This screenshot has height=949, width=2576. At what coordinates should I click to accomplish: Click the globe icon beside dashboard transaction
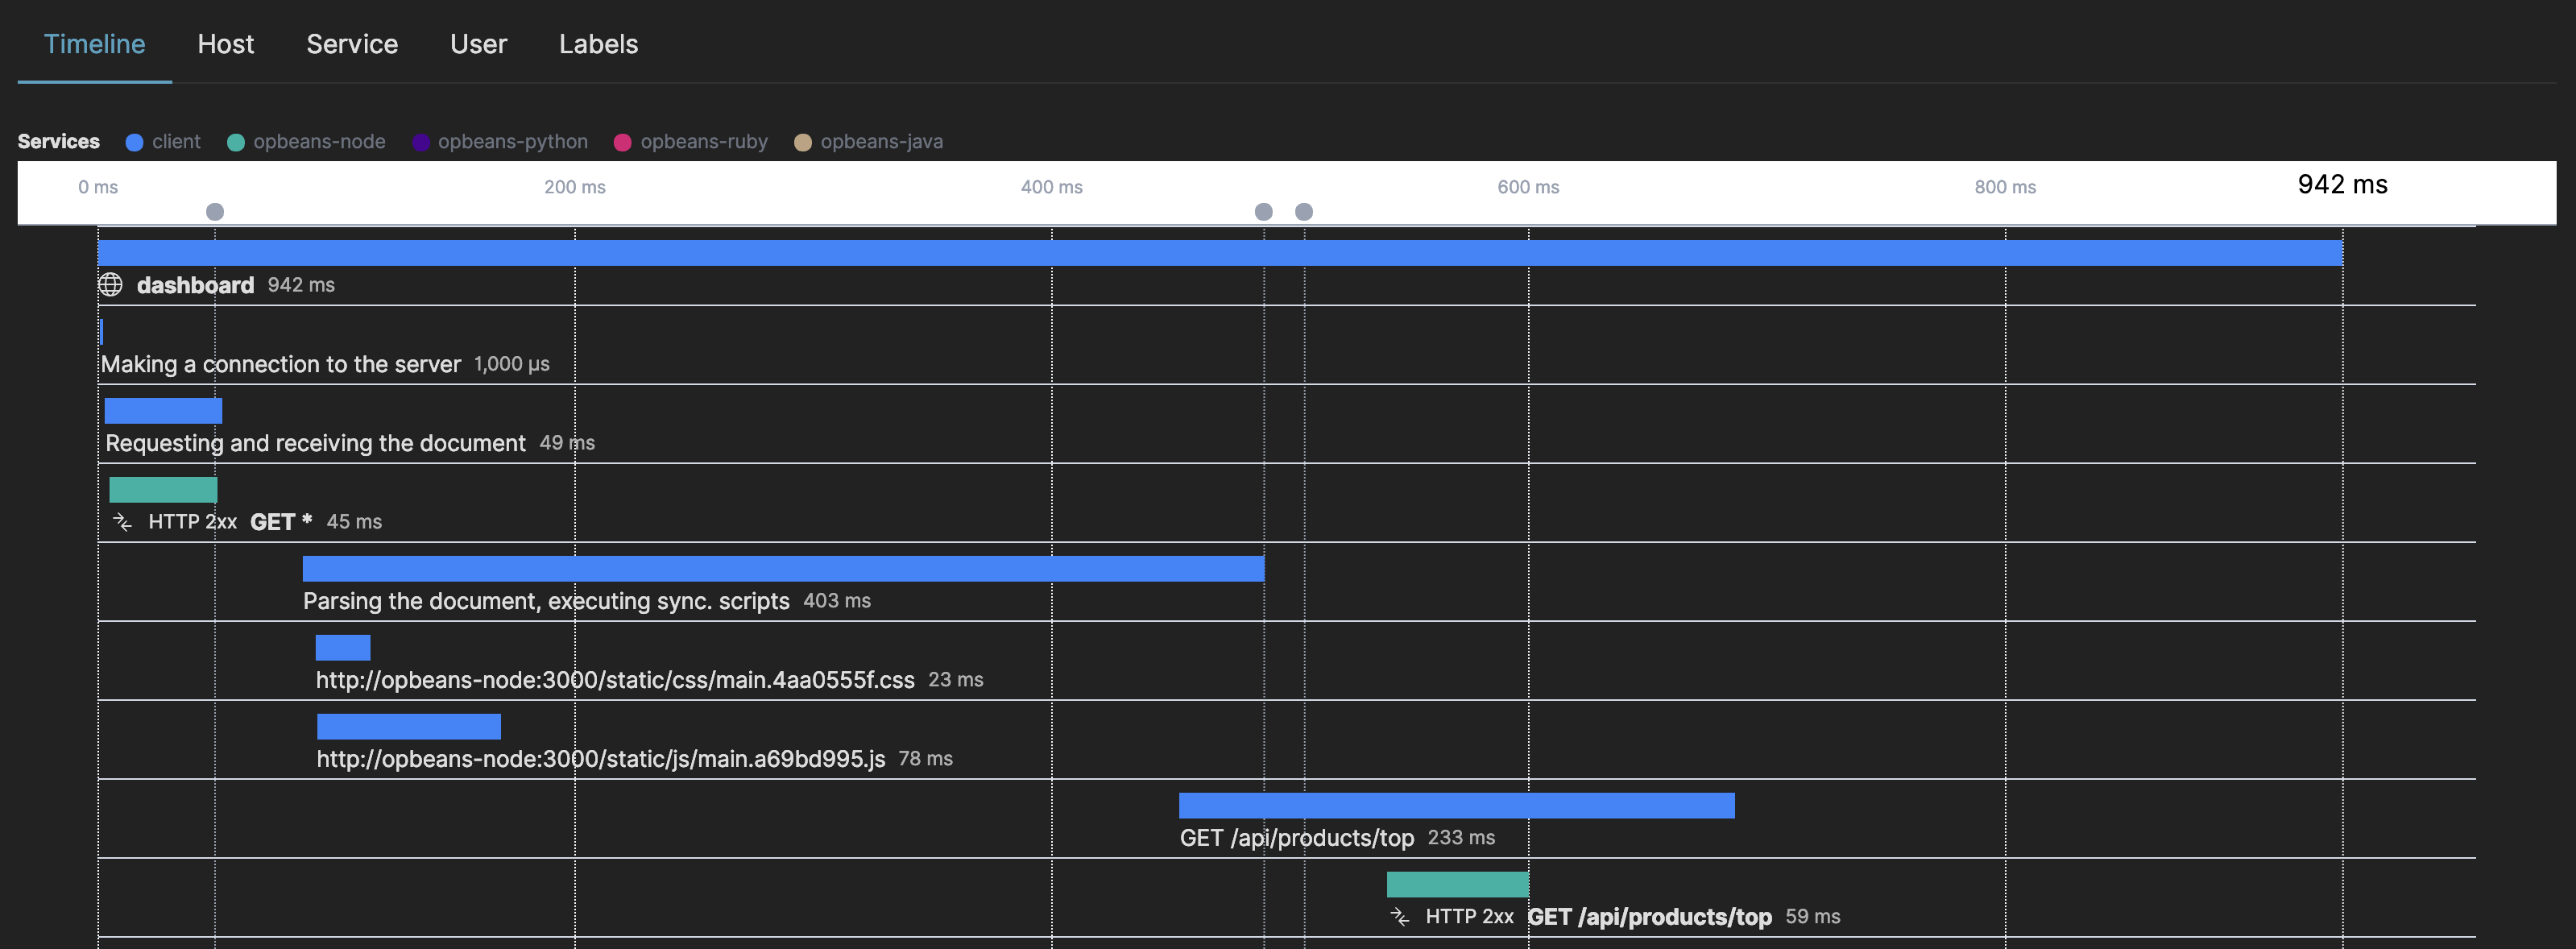coord(110,285)
